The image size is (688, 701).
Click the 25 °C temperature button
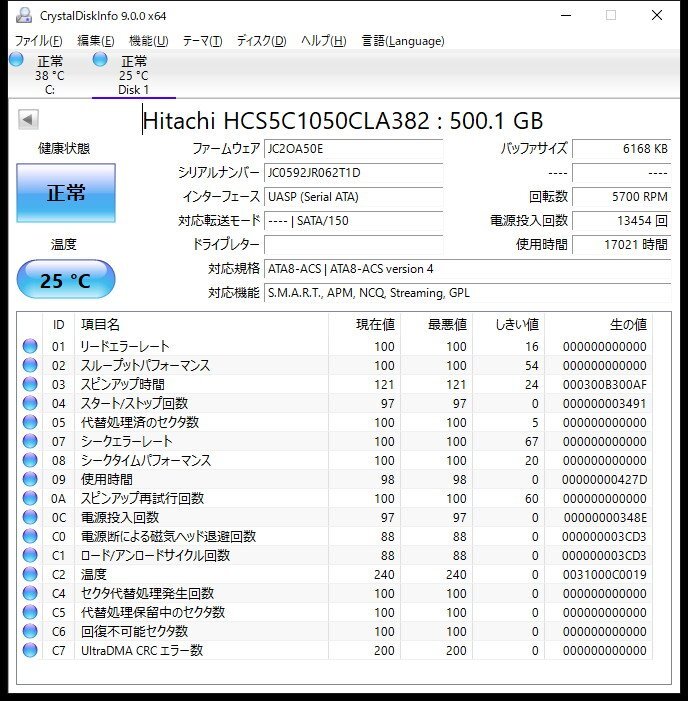coord(66,279)
